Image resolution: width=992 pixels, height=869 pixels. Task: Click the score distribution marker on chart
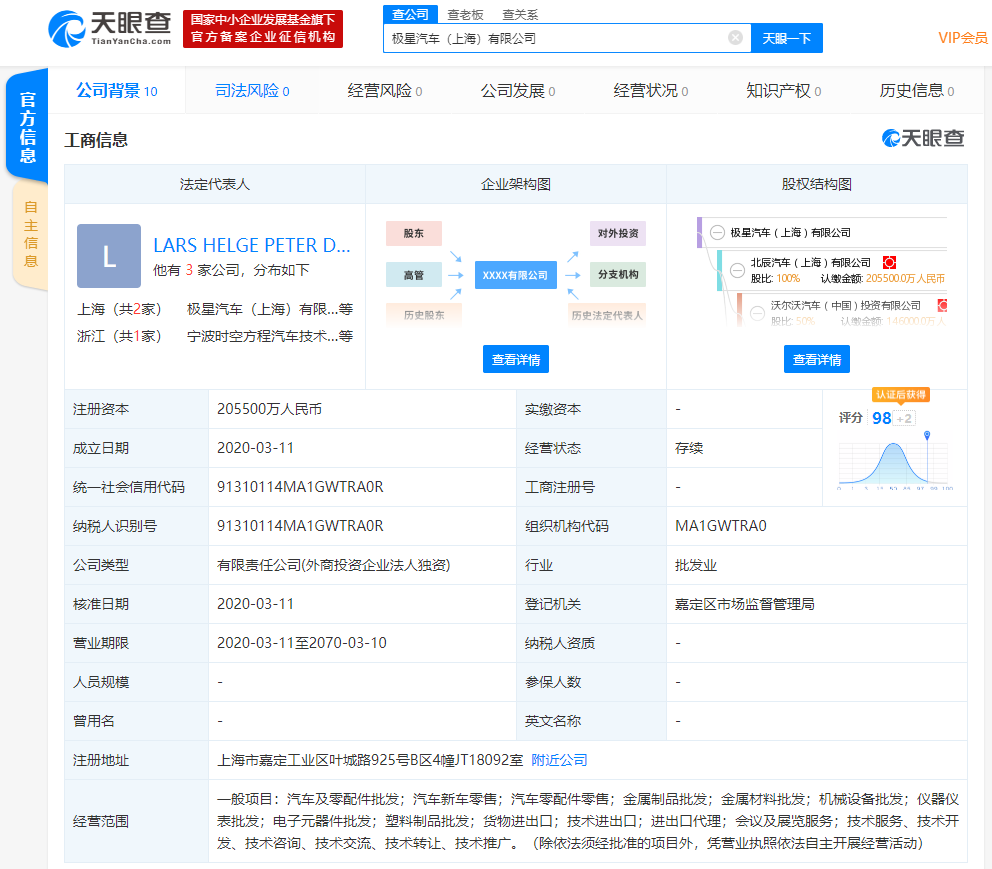tap(927, 436)
